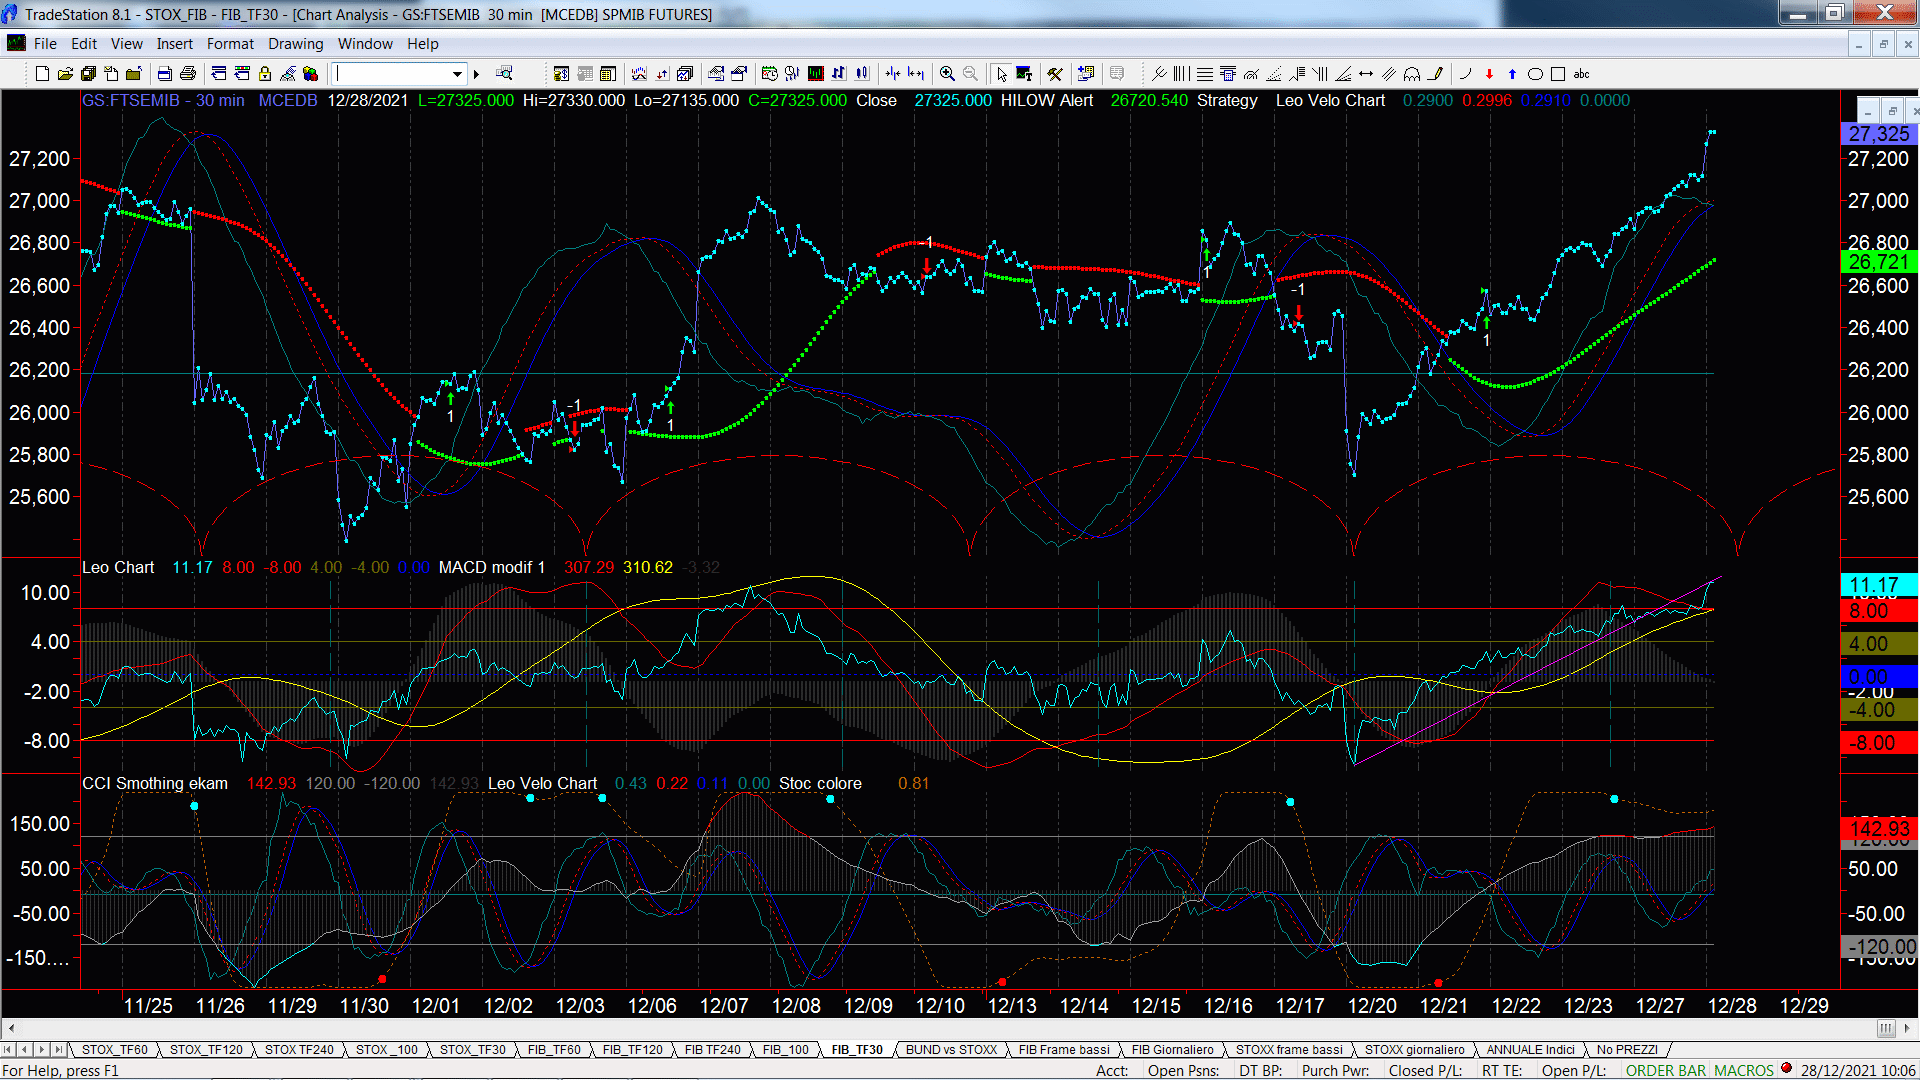Viewport: 1920px width, 1080px height.
Task: Click the New document icon
Action: [x=42, y=74]
